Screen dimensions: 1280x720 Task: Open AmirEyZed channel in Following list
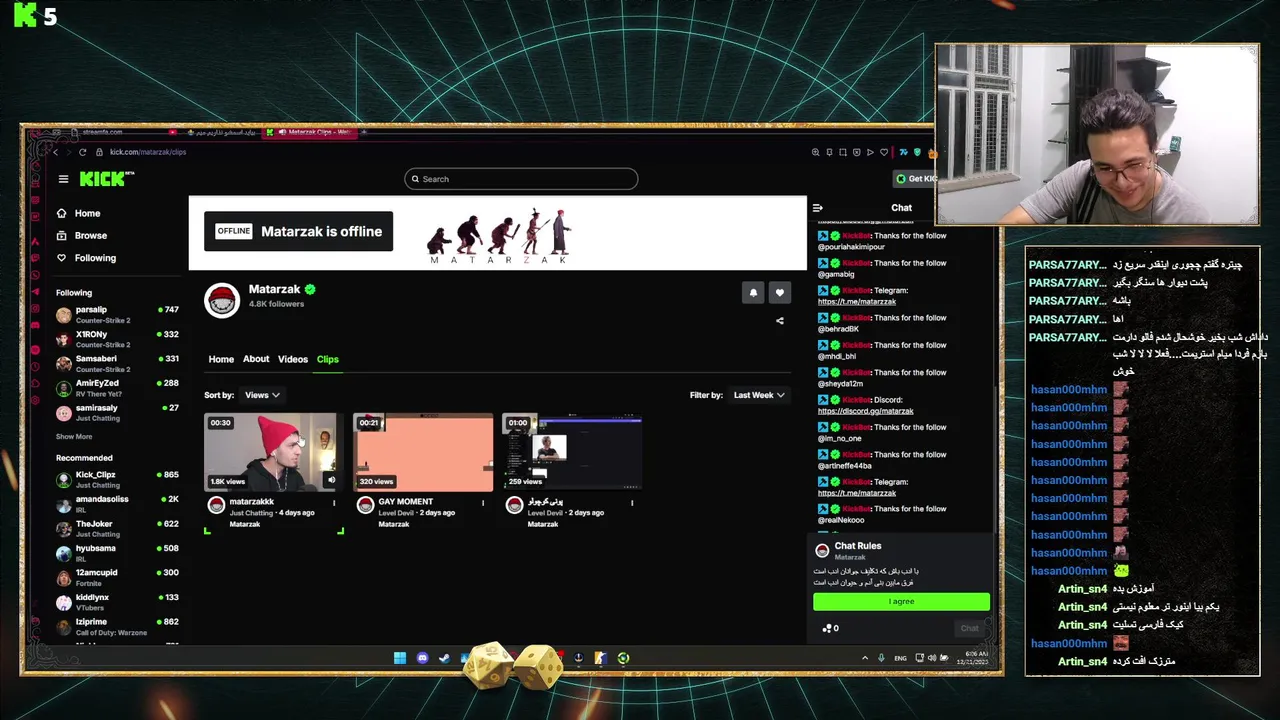pyautogui.click(x=117, y=388)
